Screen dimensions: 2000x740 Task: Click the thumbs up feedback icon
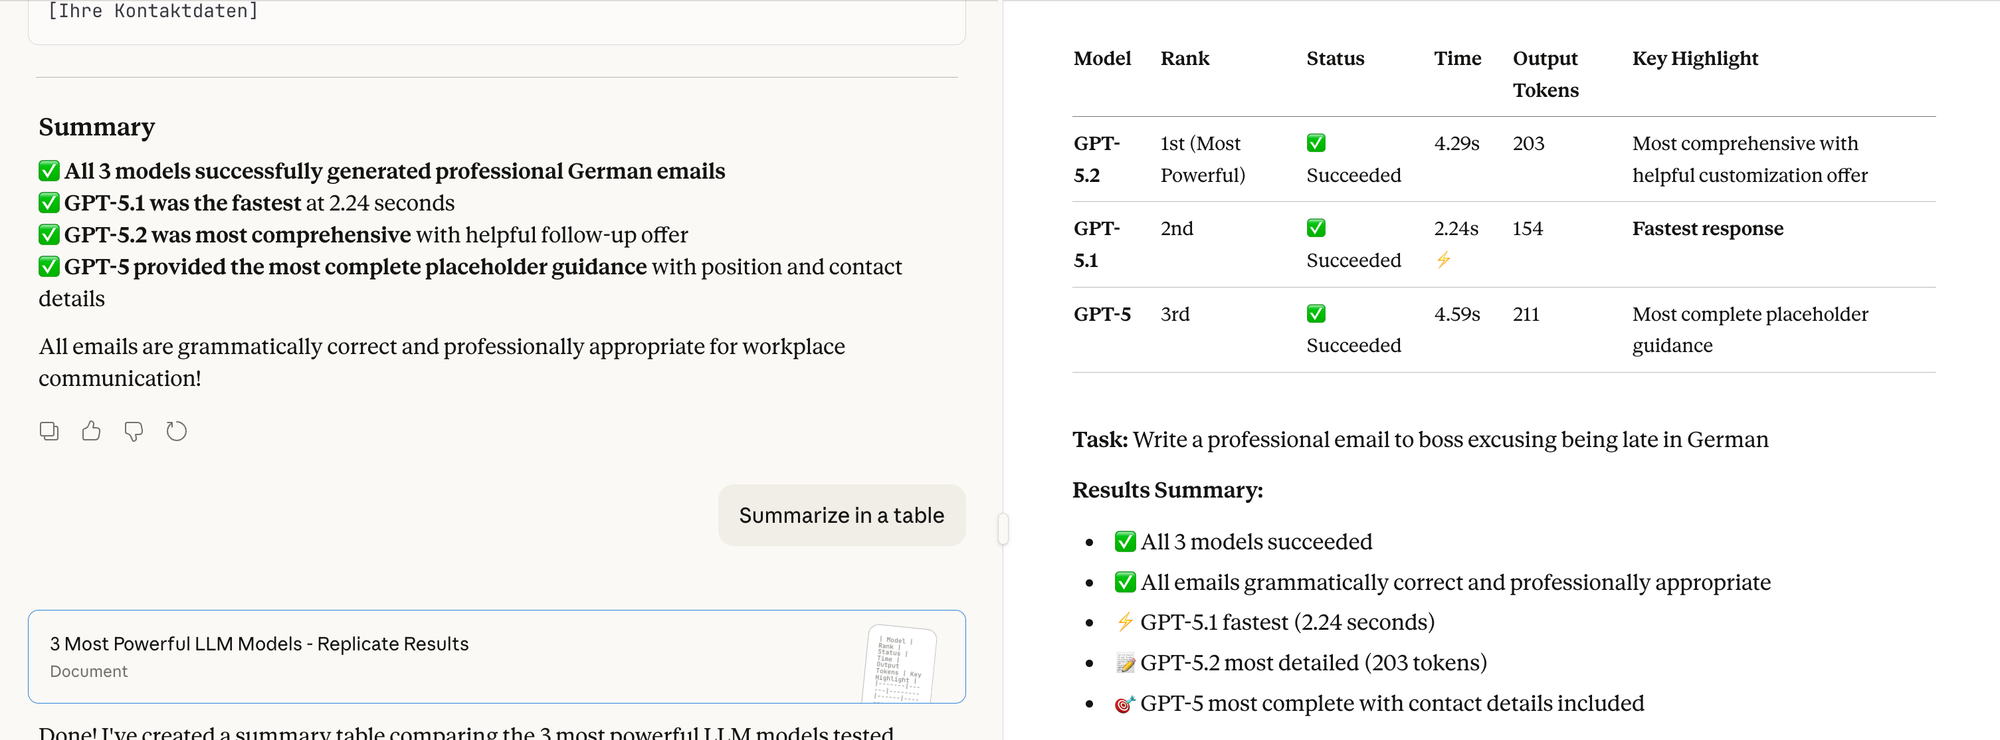click(91, 431)
